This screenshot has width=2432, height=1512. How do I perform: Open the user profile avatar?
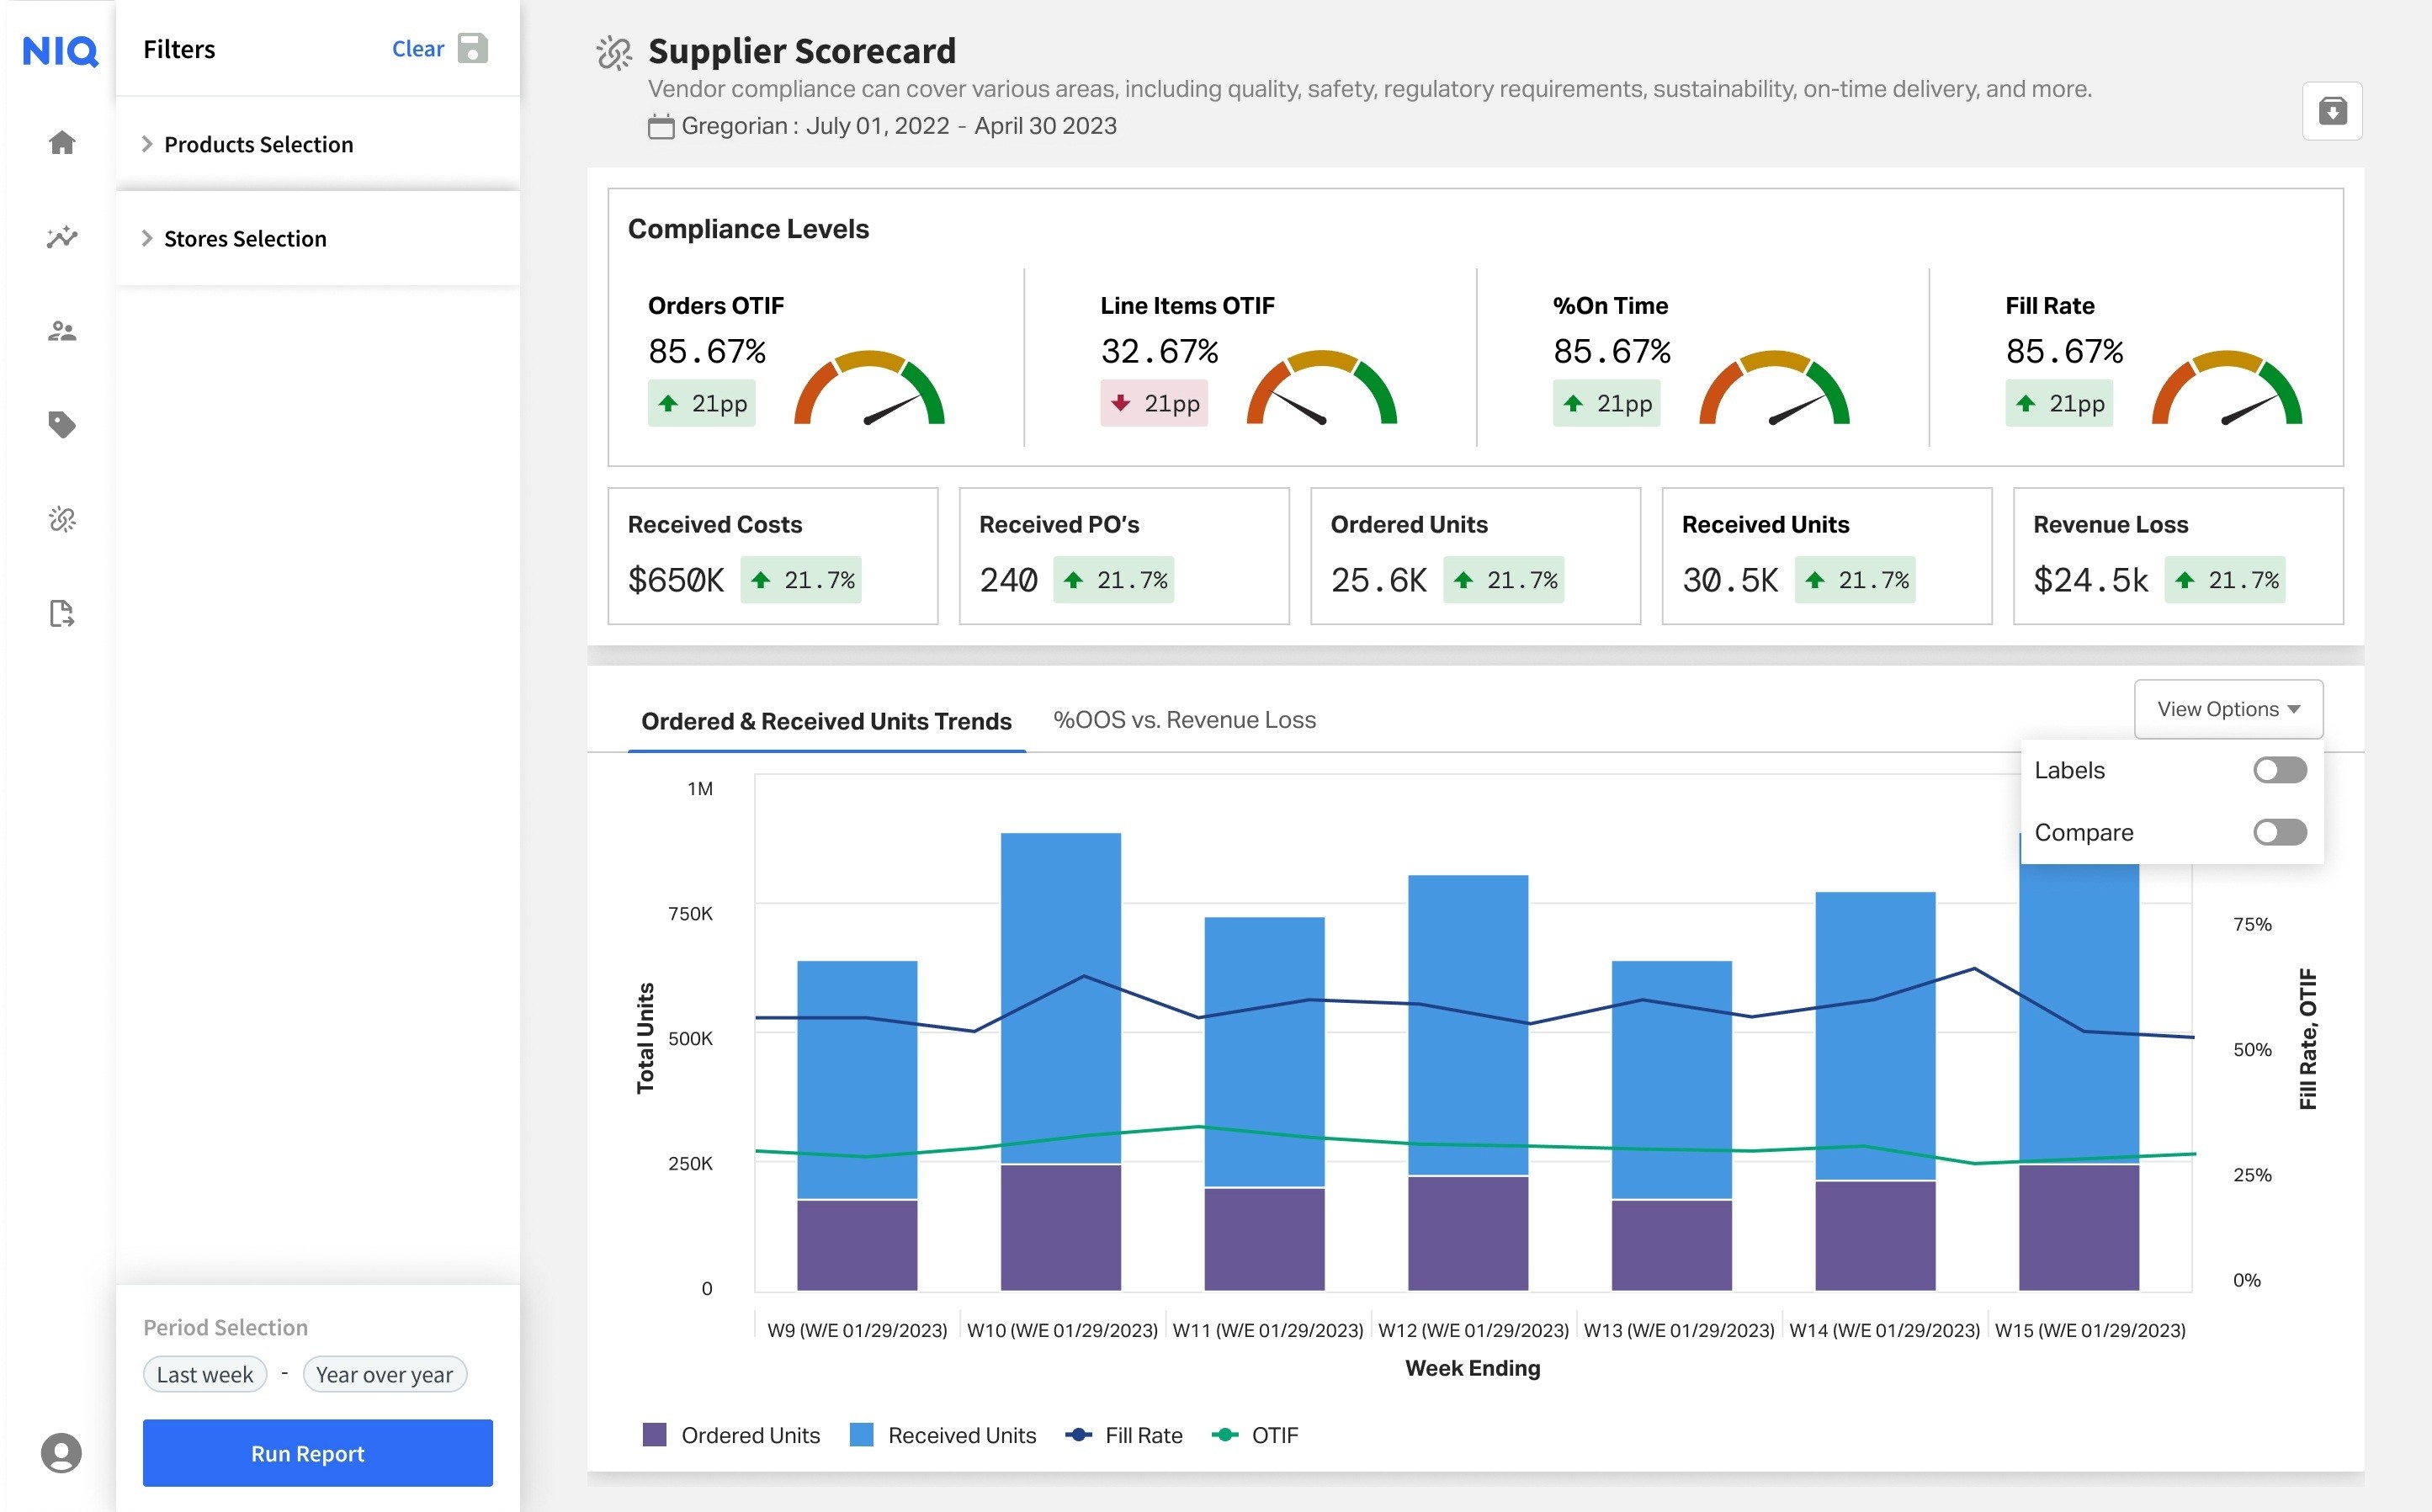tap(61, 1452)
